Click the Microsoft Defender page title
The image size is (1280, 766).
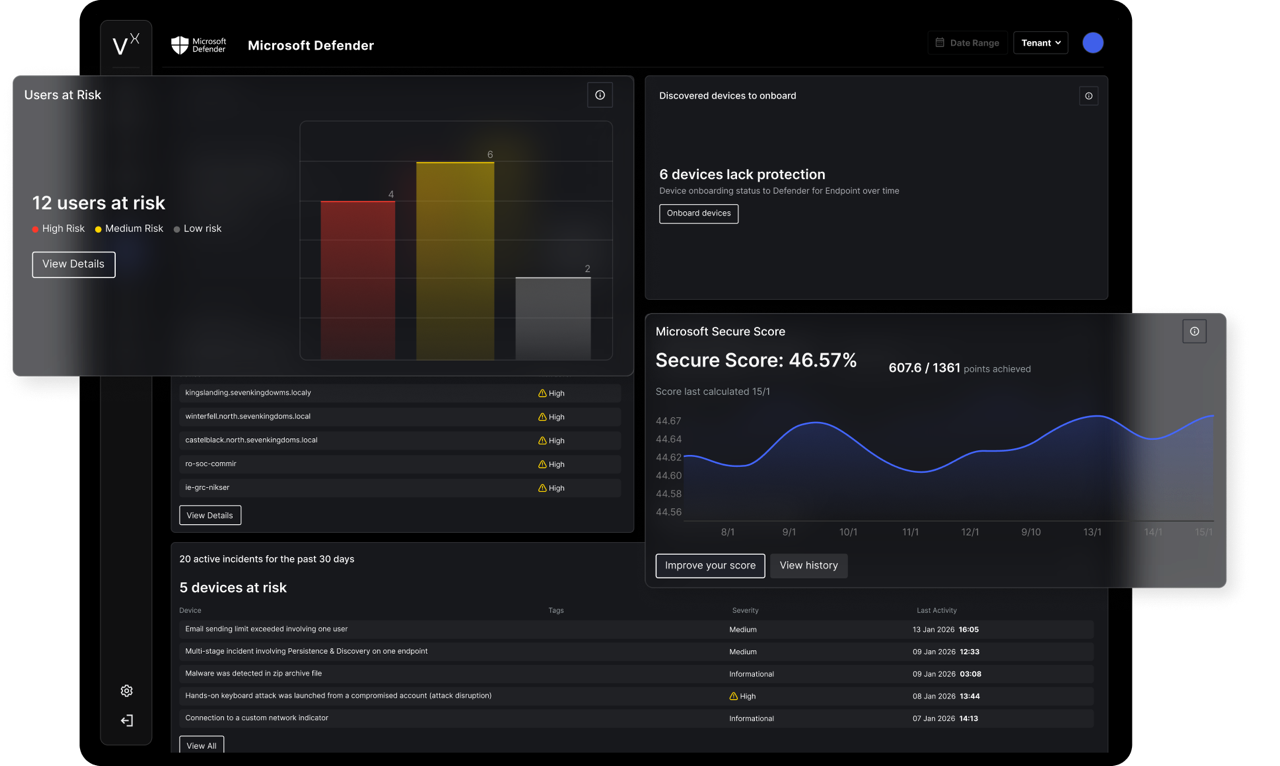[311, 45]
